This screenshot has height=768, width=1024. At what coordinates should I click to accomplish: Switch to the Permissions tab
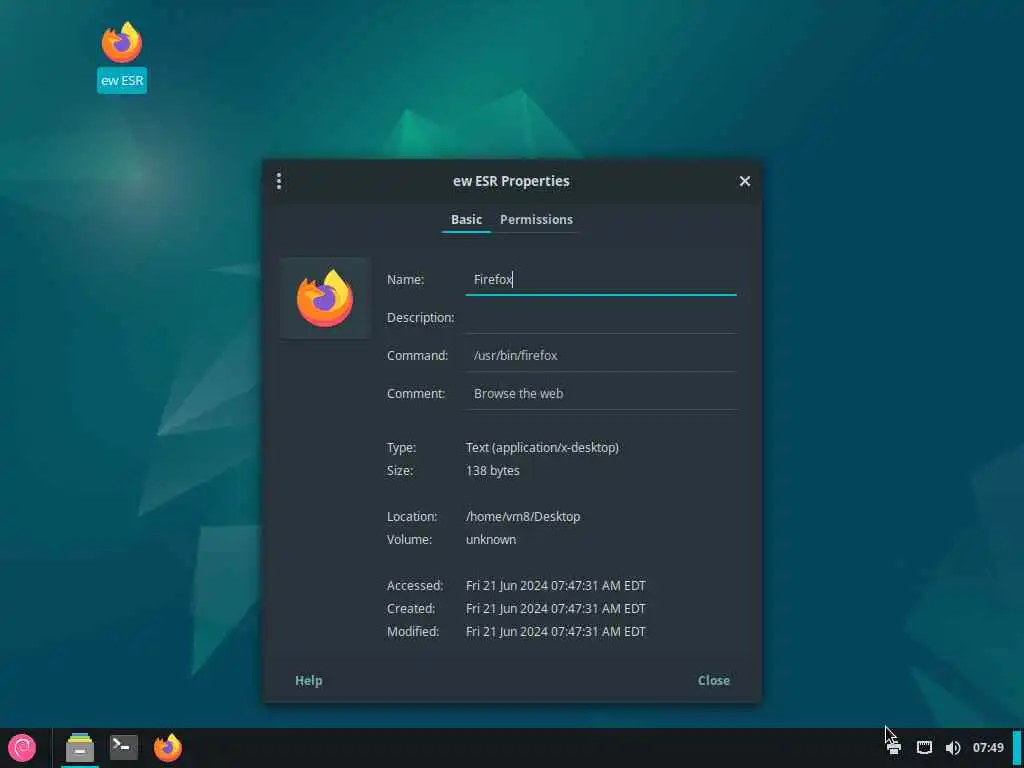(x=536, y=219)
